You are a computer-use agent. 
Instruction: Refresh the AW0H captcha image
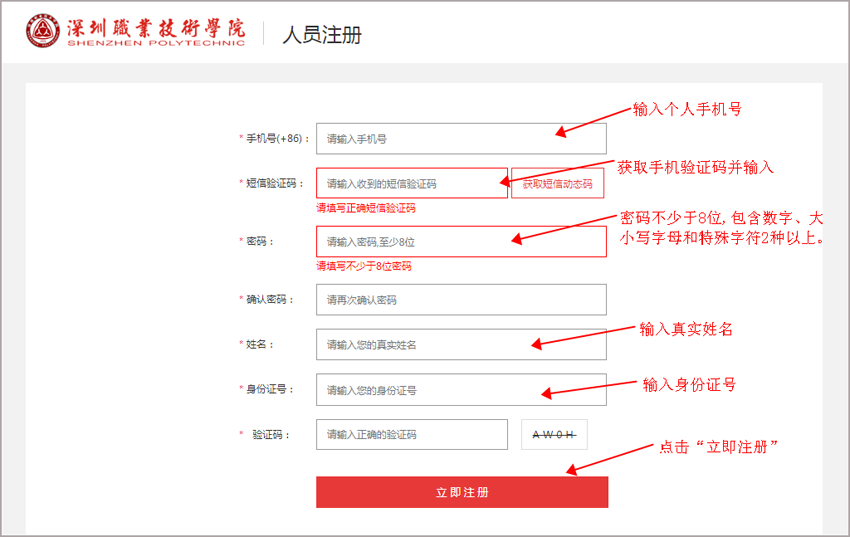[x=554, y=435]
